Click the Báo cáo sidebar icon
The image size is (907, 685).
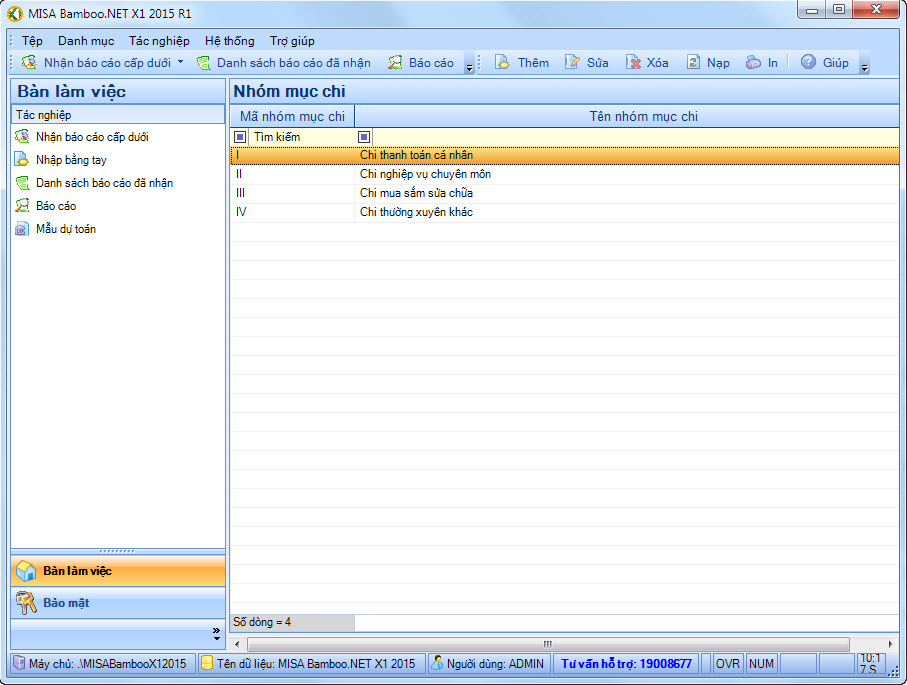pos(22,205)
